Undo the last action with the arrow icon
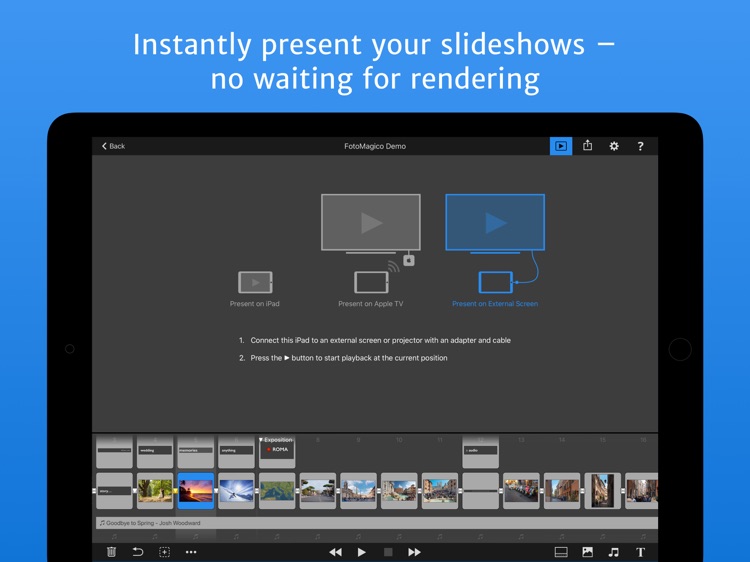 point(138,552)
